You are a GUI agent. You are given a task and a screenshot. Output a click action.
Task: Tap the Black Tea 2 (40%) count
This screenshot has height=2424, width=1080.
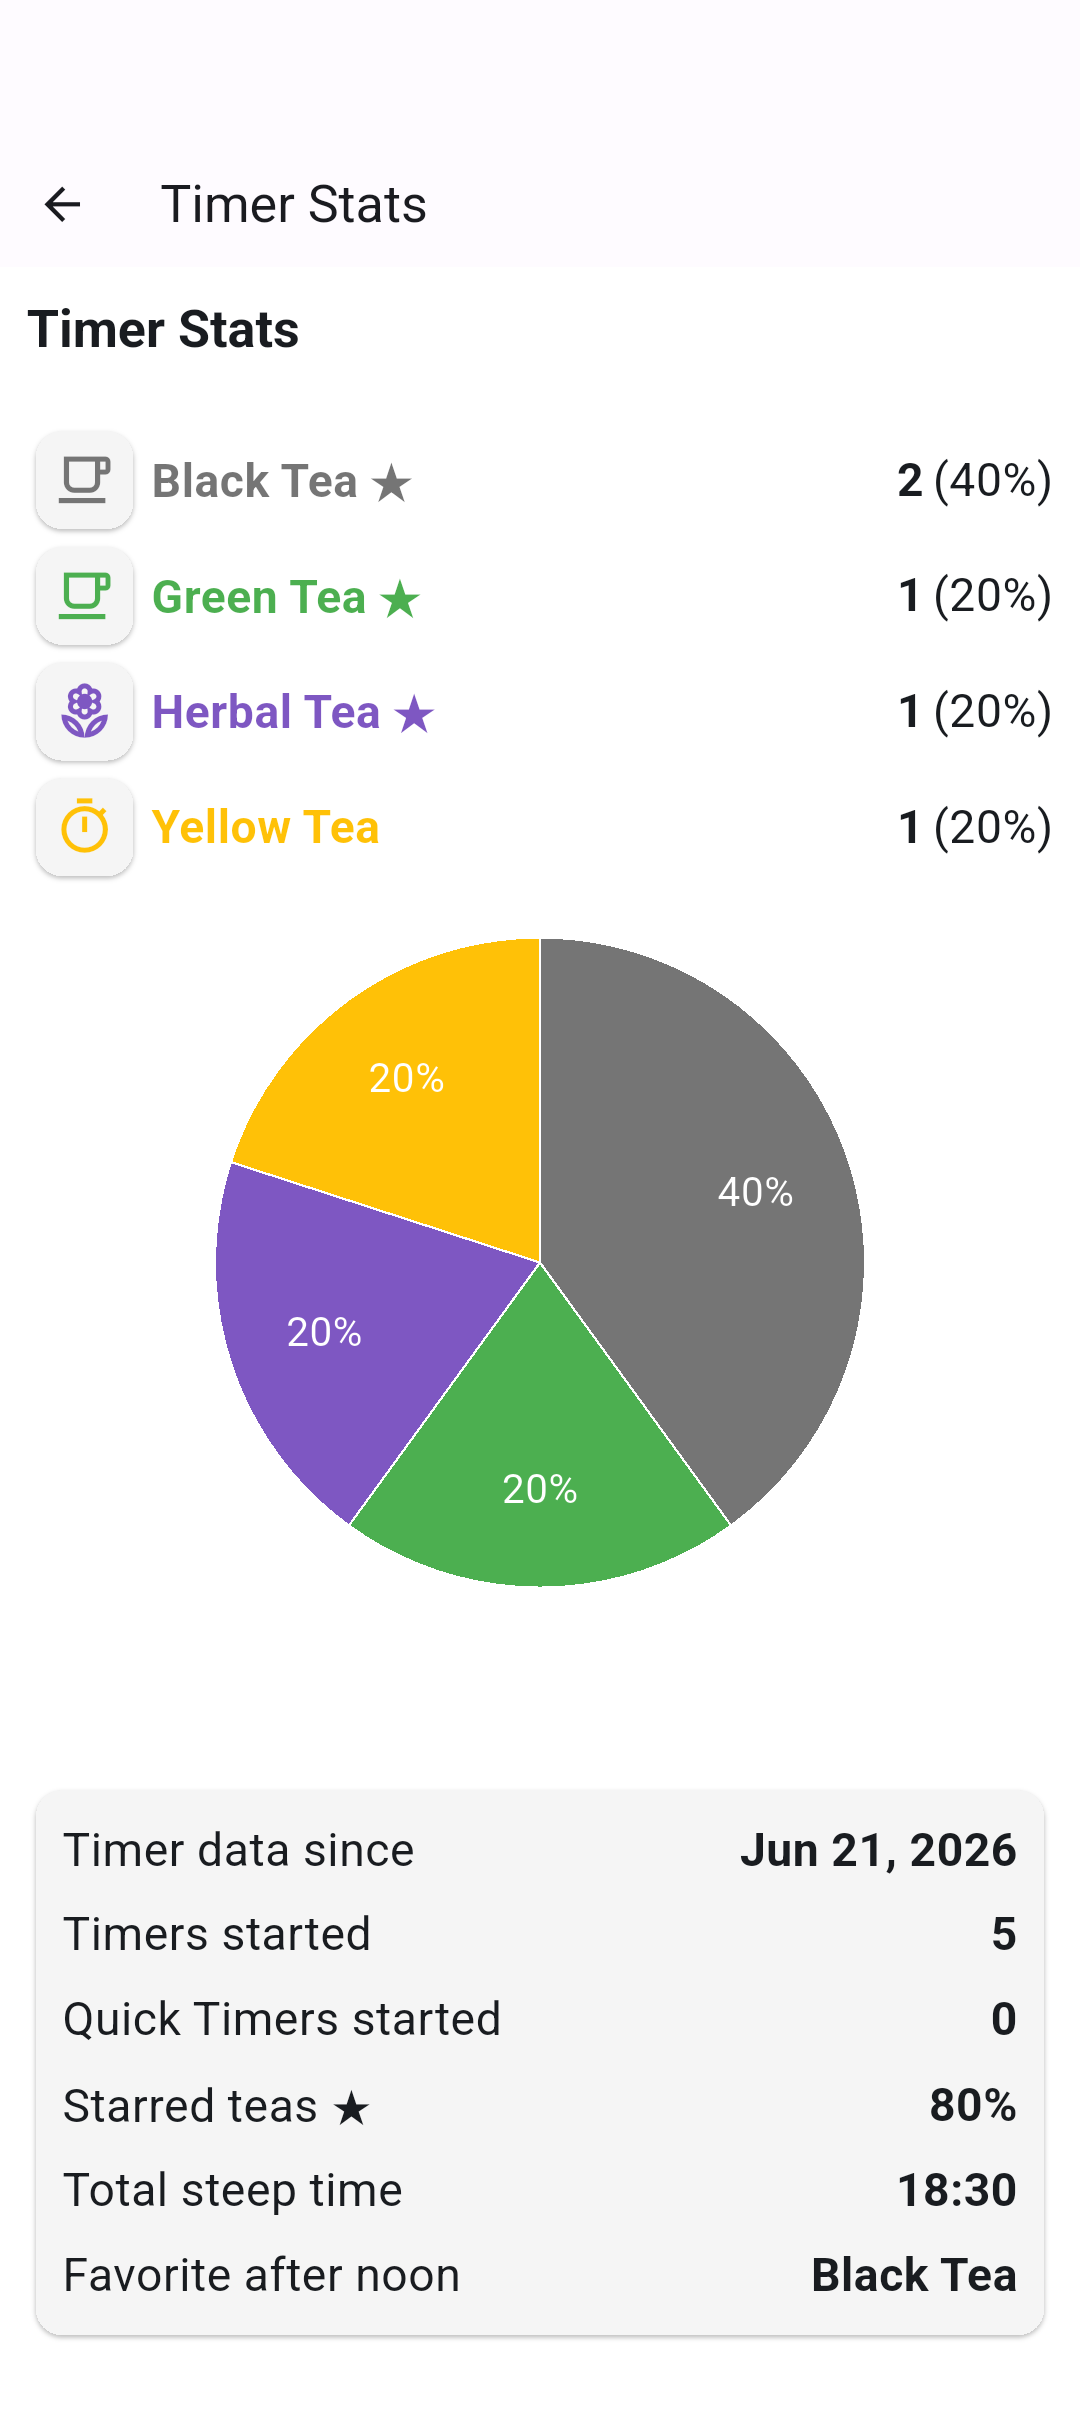(x=974, y=480)
